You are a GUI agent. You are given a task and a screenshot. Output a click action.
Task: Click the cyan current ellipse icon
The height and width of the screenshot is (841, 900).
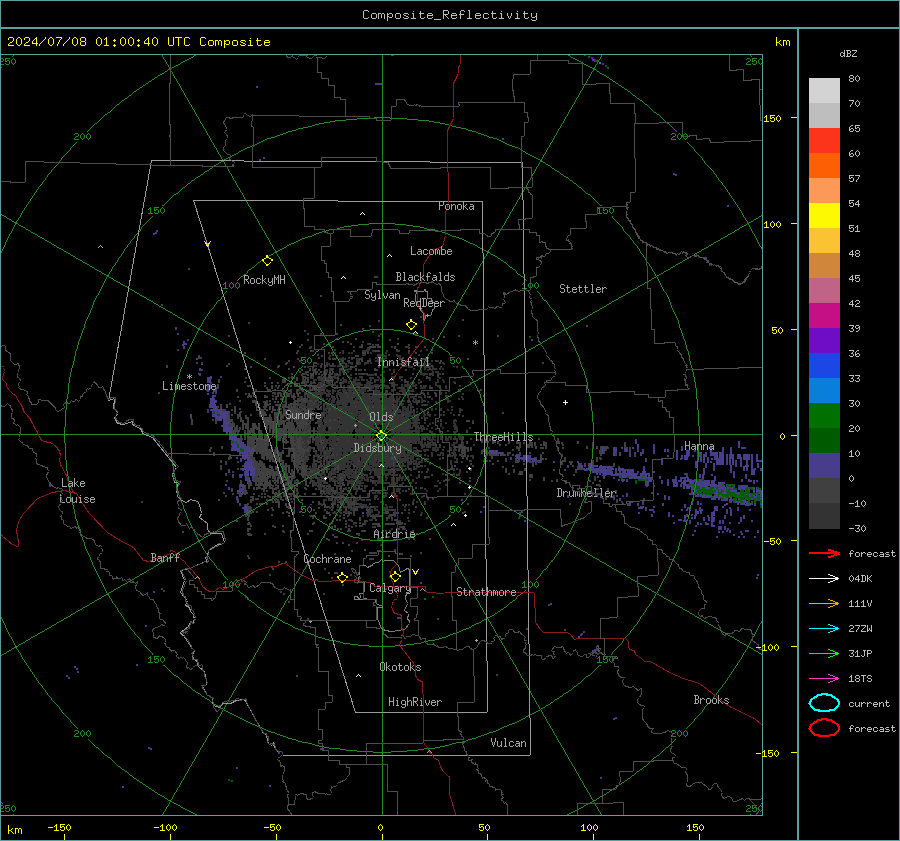pyautogui.click(x=824, y=703)
